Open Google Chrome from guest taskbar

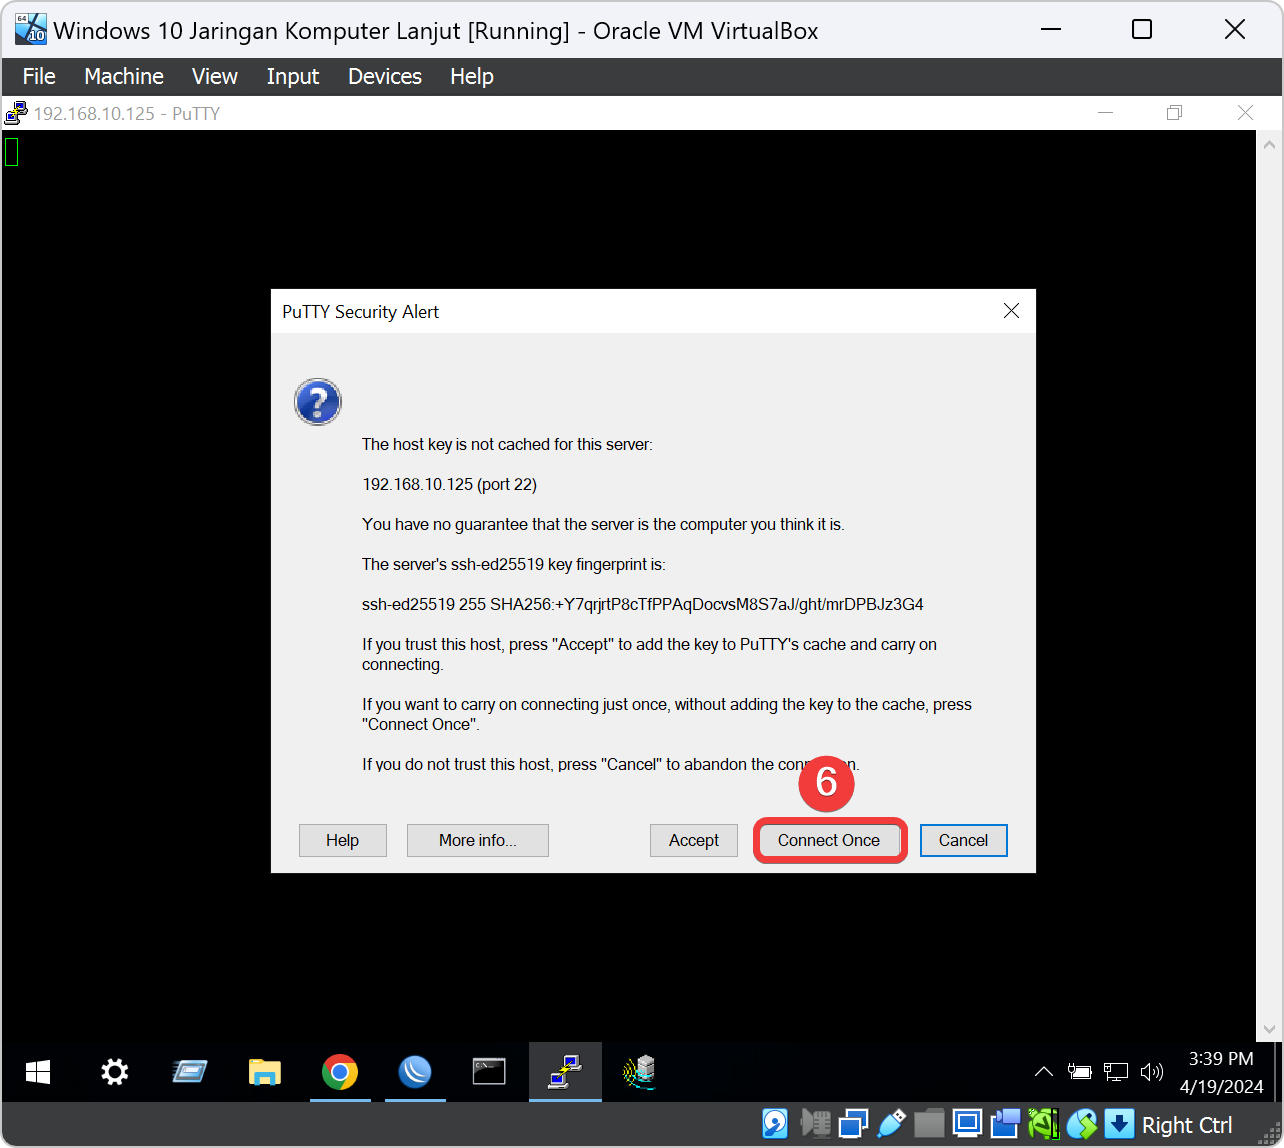[x=340, y=1073]
